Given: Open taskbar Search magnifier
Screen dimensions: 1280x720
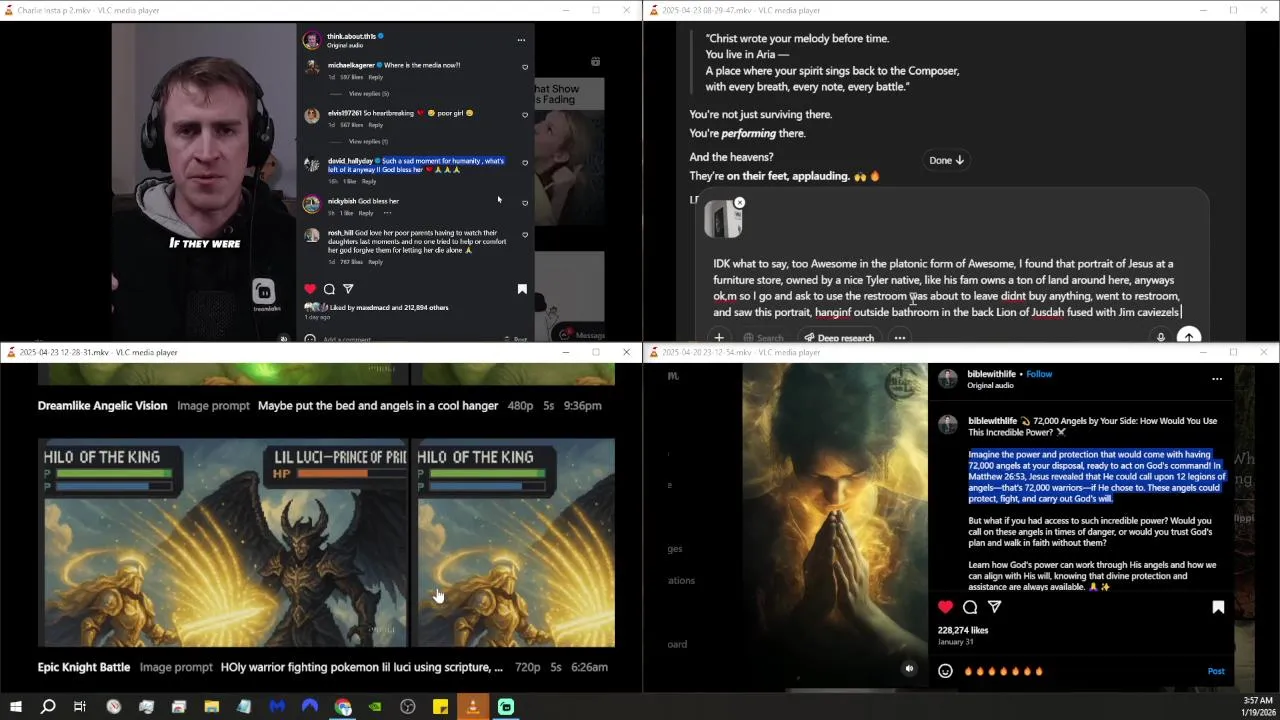Looking at the screenshot, I should [x=47, y=707].
